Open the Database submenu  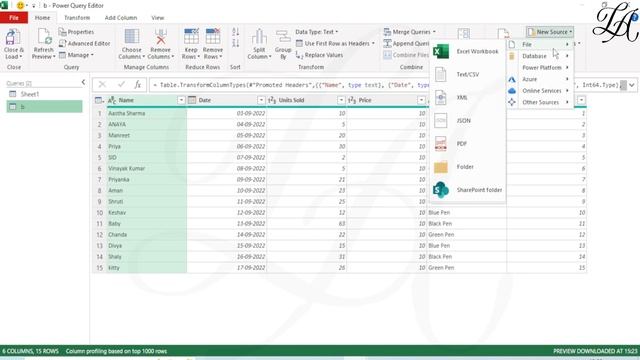540,56
